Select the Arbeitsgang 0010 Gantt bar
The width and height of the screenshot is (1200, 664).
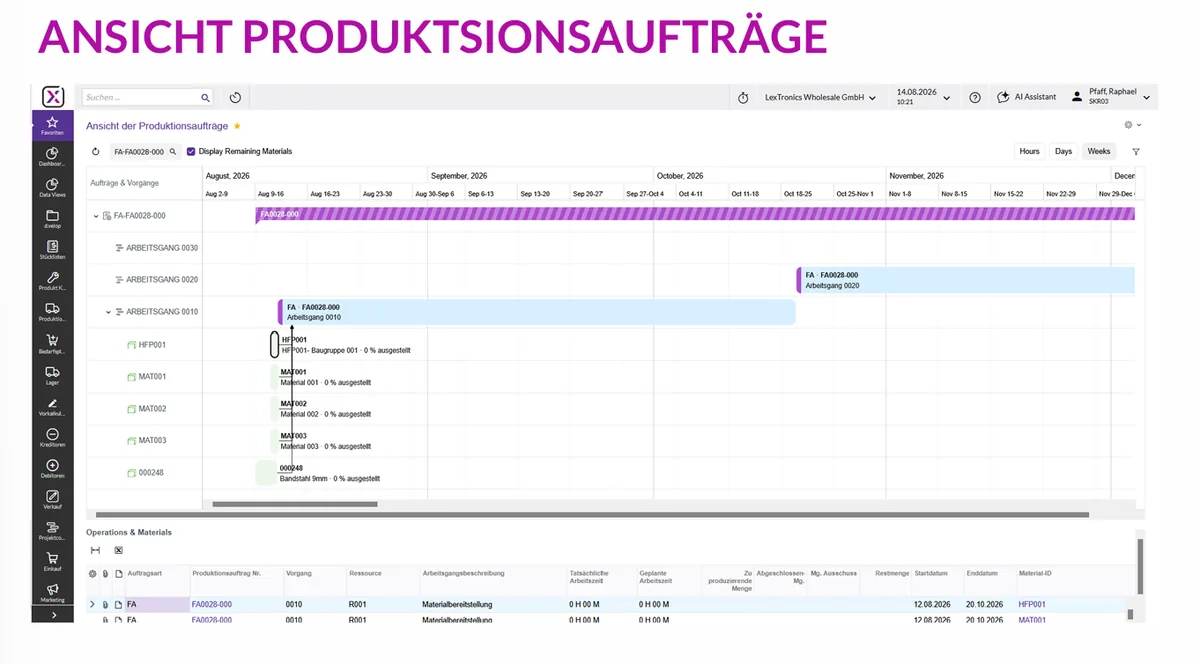537,312
